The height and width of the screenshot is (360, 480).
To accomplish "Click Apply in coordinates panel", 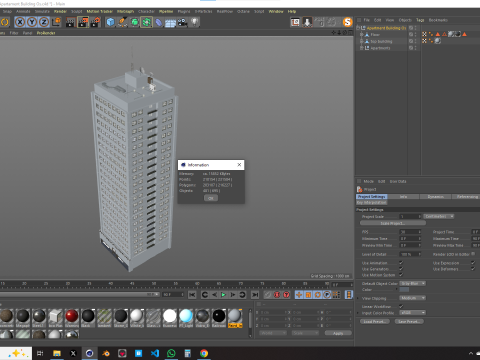I will pyautogui.click(x=338, y=333).
